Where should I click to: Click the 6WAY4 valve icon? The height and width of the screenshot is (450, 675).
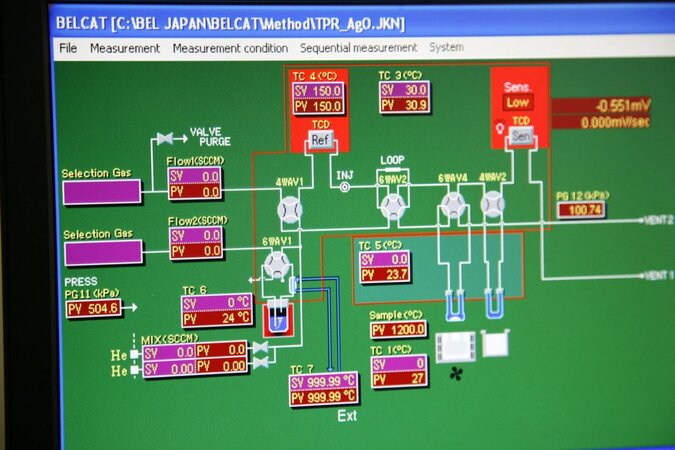[x=454, y=205]
